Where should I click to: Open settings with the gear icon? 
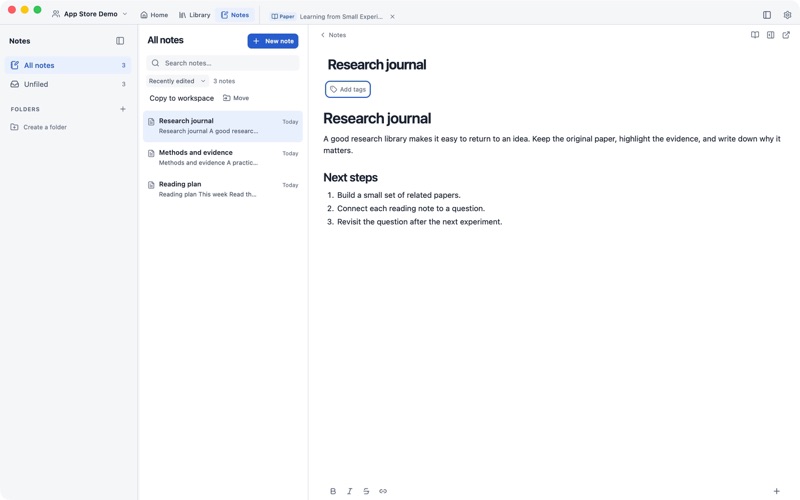point(787,15)
